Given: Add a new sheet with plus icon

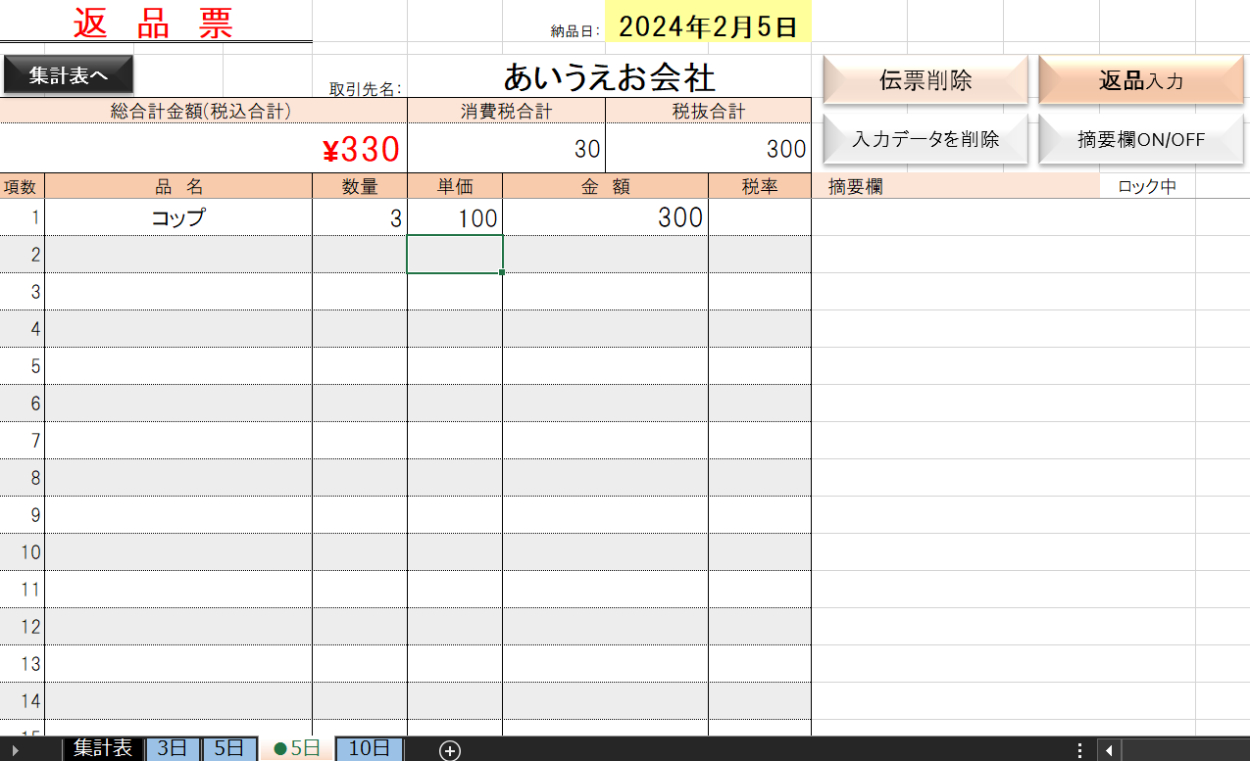Looking at the screenshot, I should (x=450, y=750).
